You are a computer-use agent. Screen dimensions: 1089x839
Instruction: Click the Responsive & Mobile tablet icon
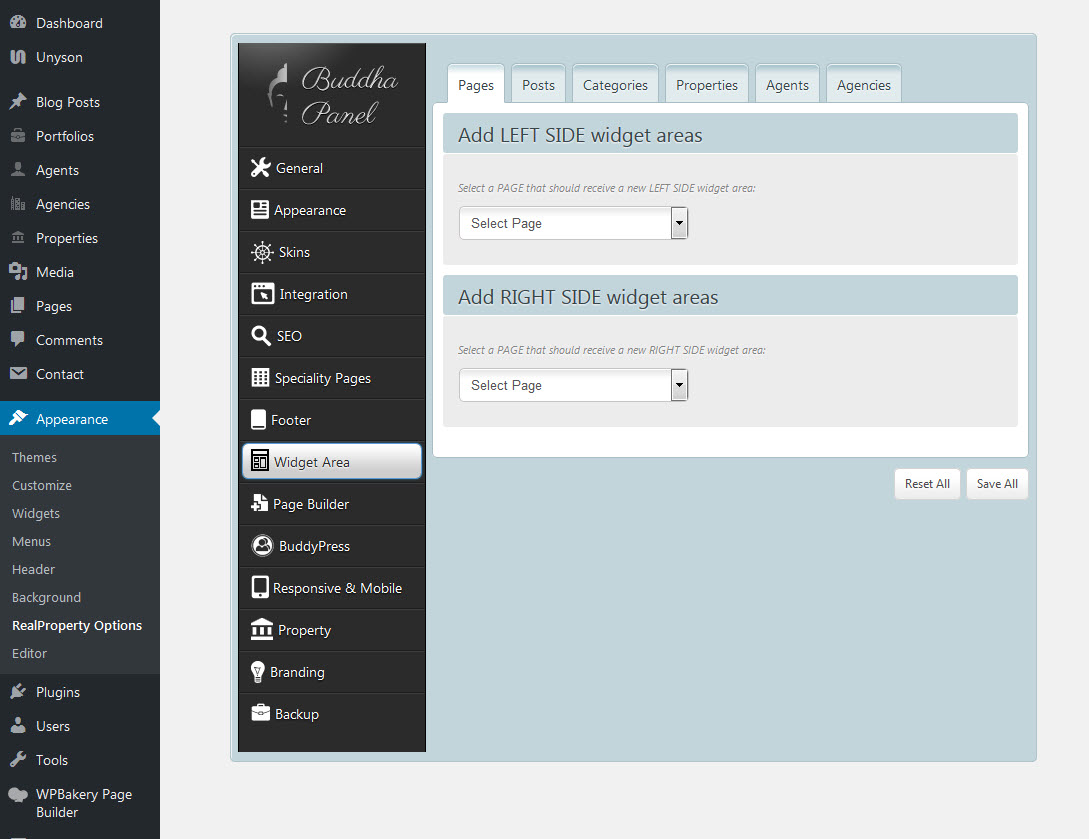[260, 588]
